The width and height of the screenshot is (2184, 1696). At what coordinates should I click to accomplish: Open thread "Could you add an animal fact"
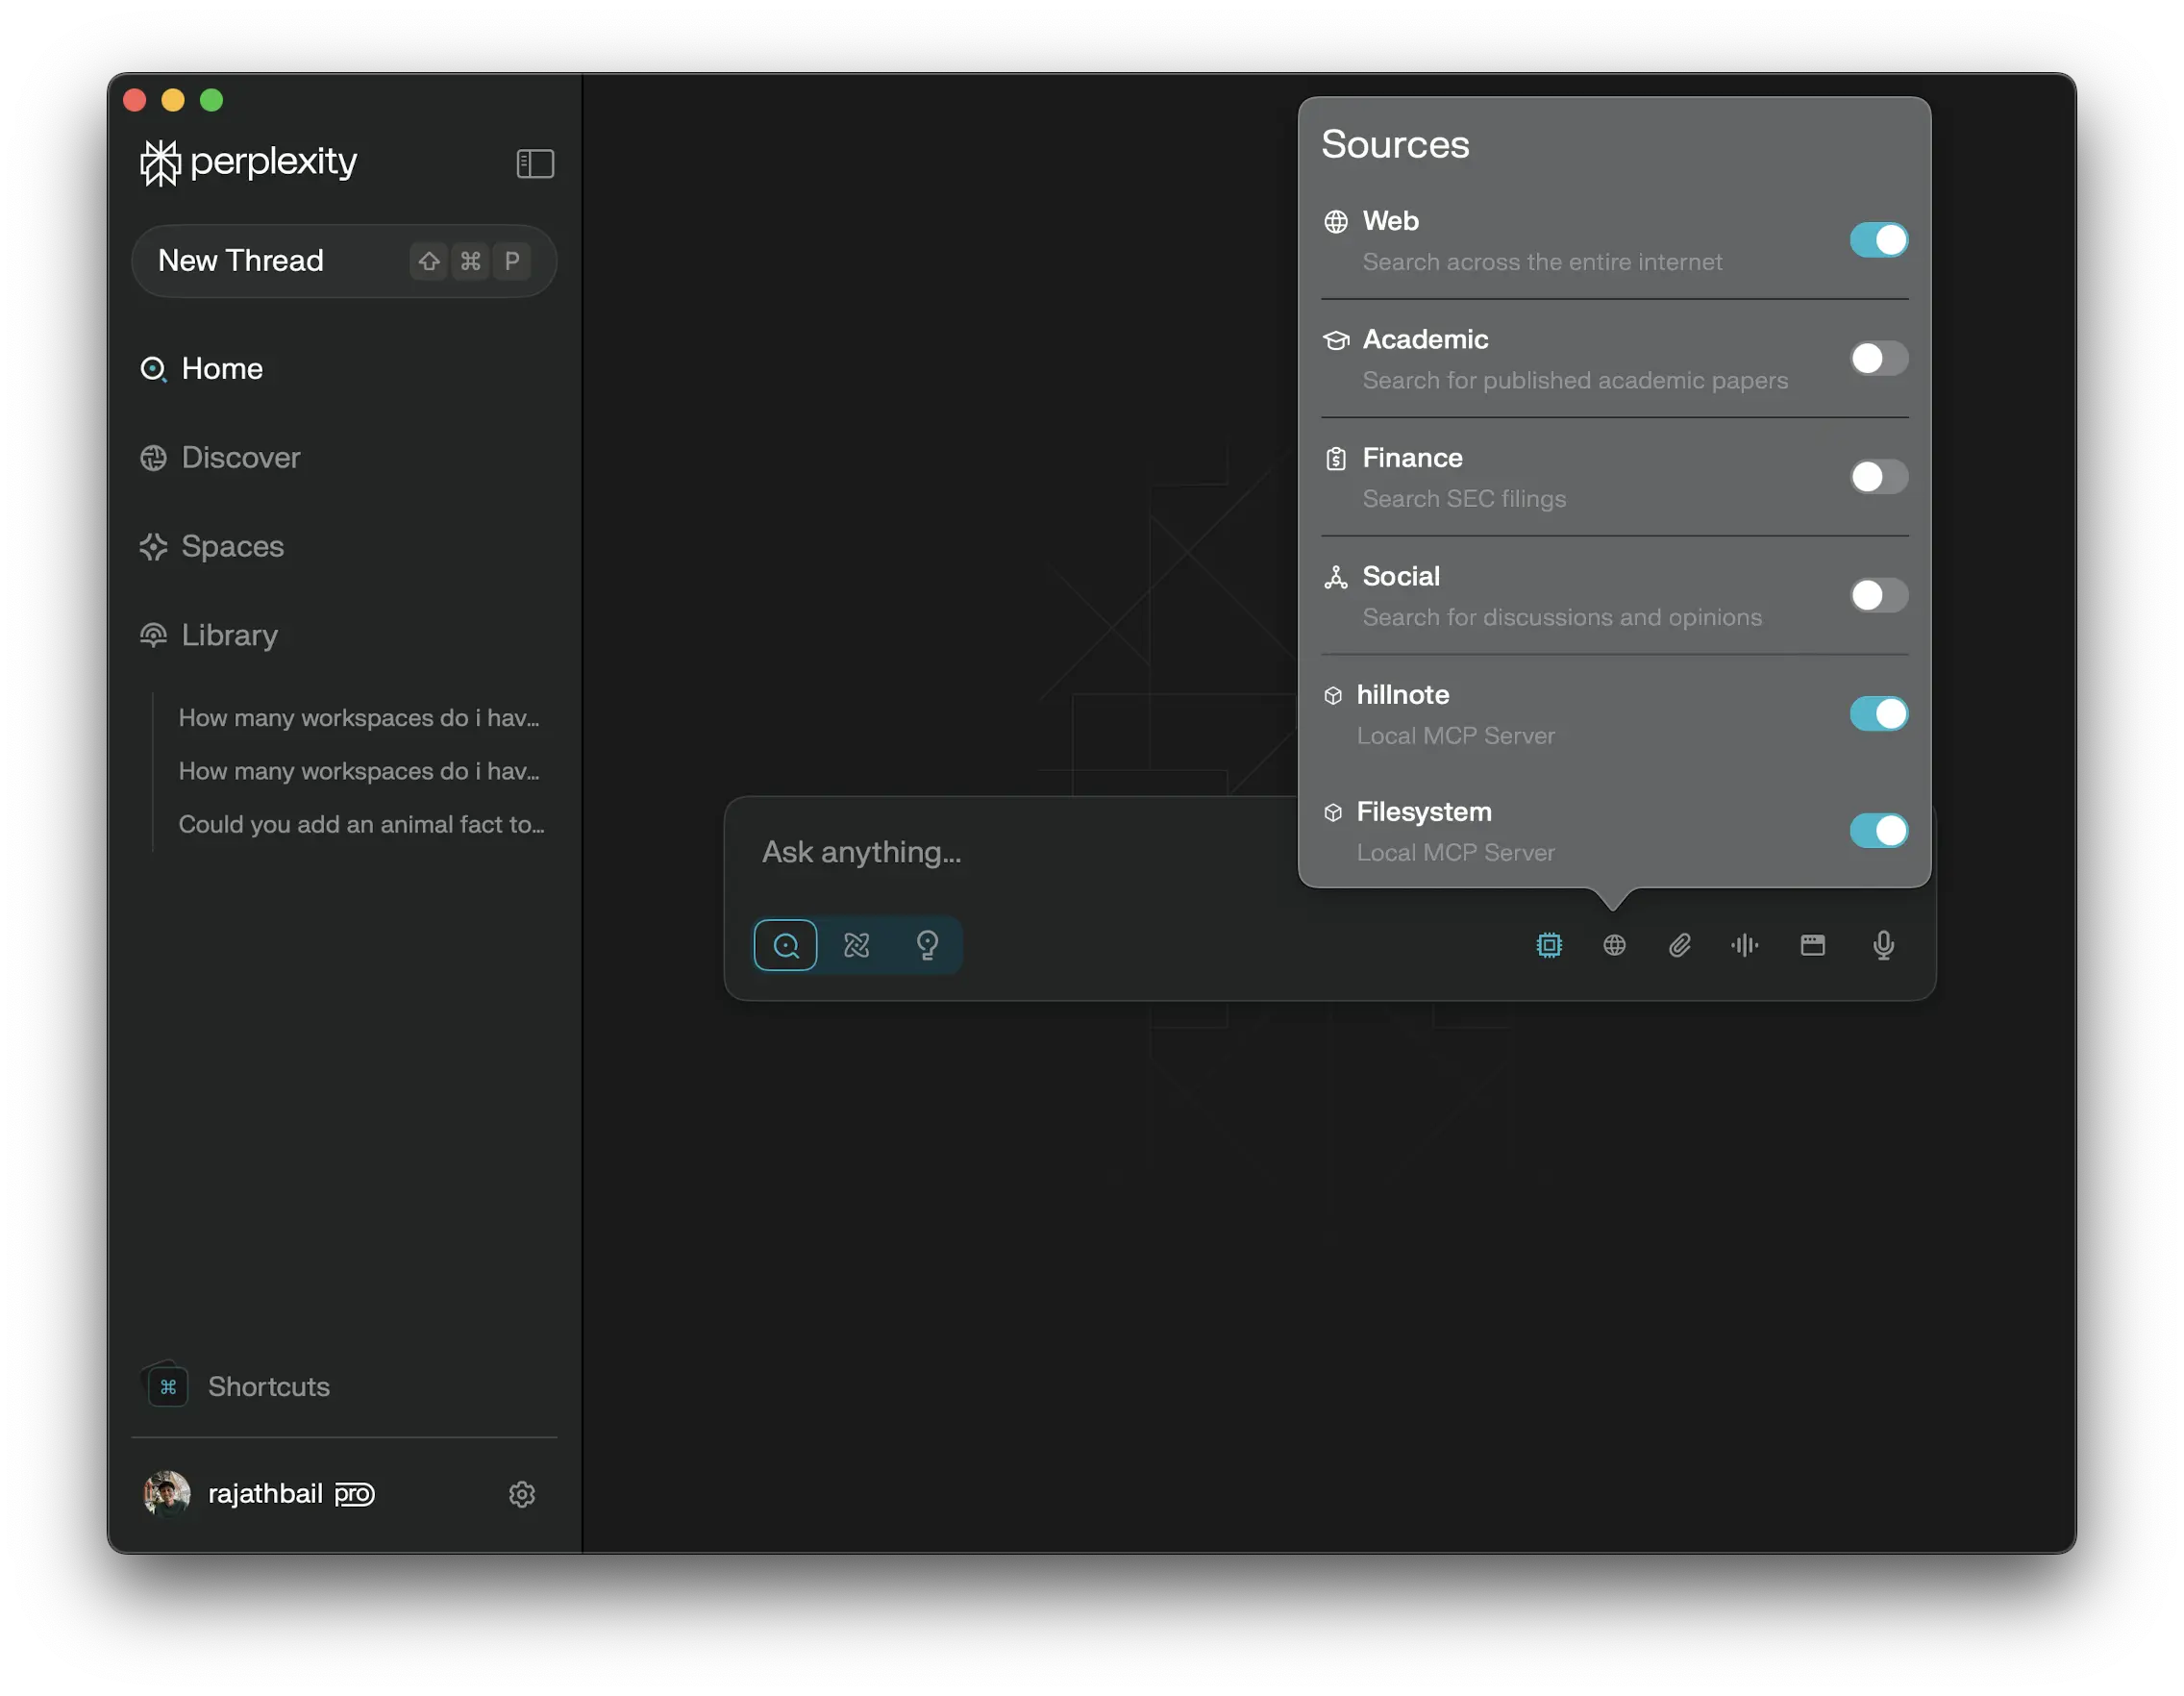tap(361, 825)
